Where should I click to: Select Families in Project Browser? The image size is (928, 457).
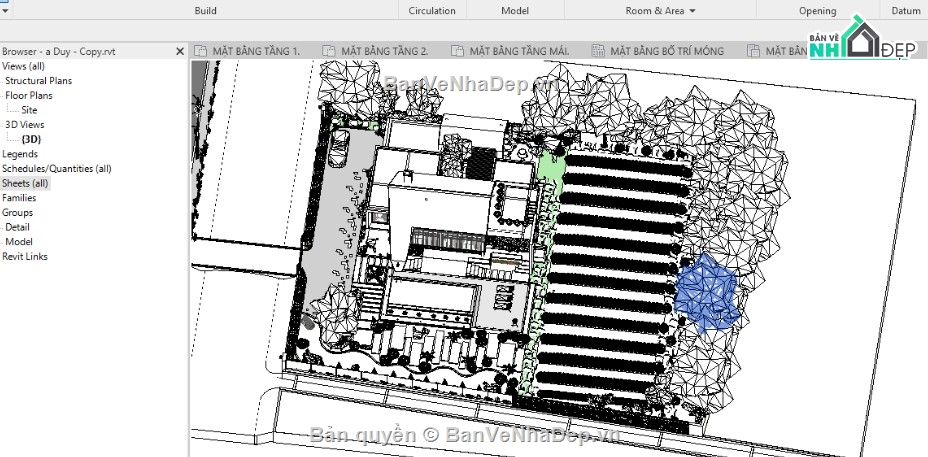click(19, 198)
